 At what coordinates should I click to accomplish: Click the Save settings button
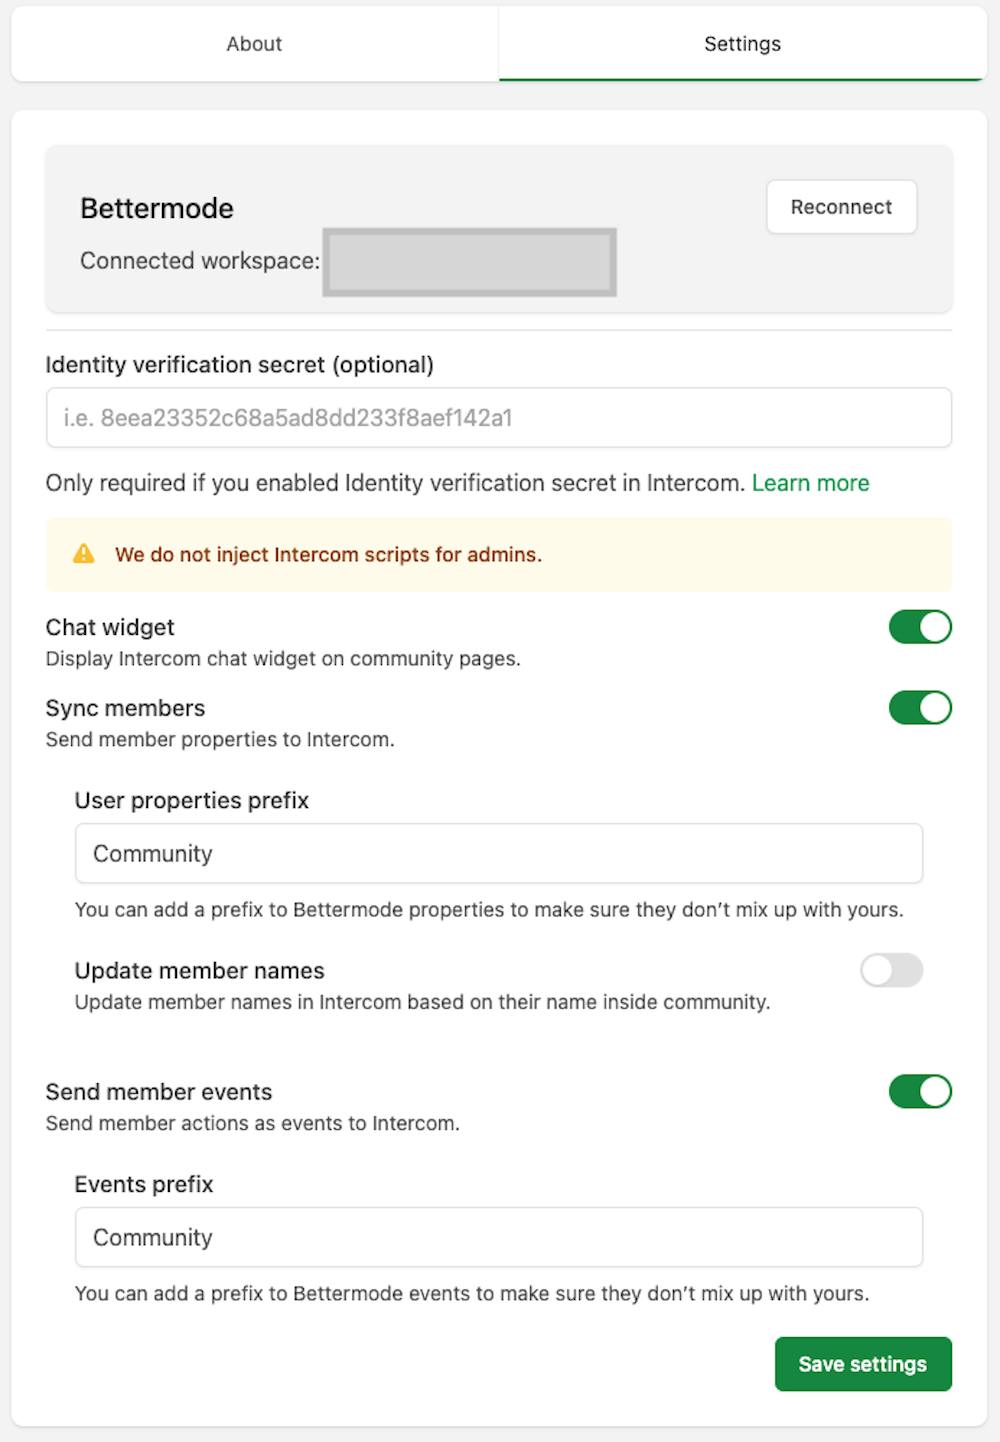coord(862,1364)
